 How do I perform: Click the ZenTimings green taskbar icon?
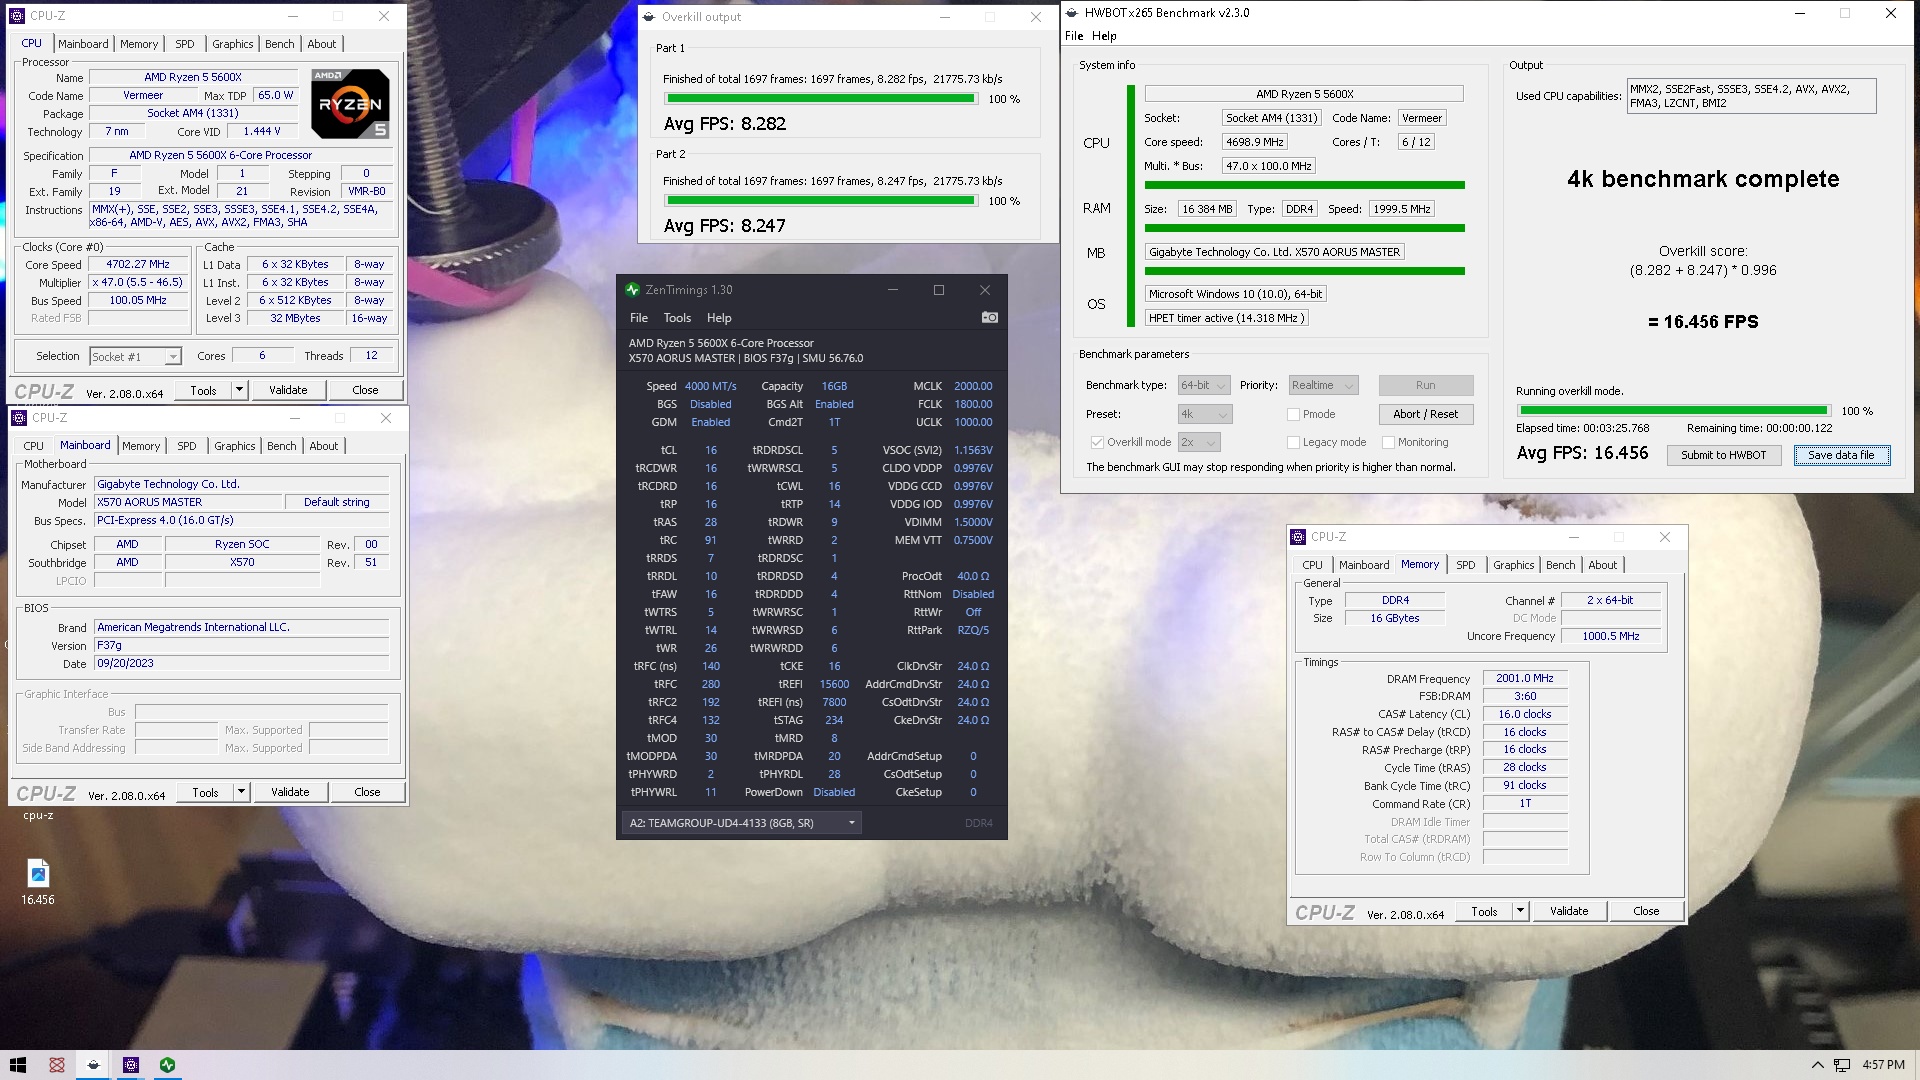[x=168, y=1065]
